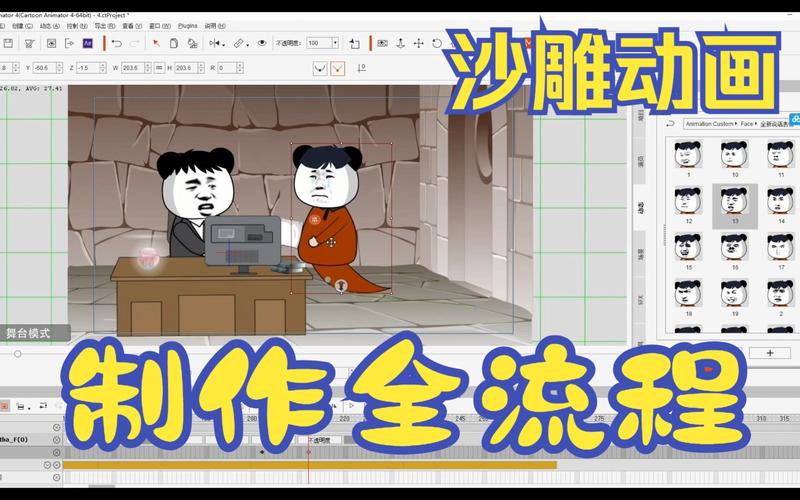Open the 导出 menu
Image resolution: width=800 pixels, height=500 pixels.
tap(105, 26)
